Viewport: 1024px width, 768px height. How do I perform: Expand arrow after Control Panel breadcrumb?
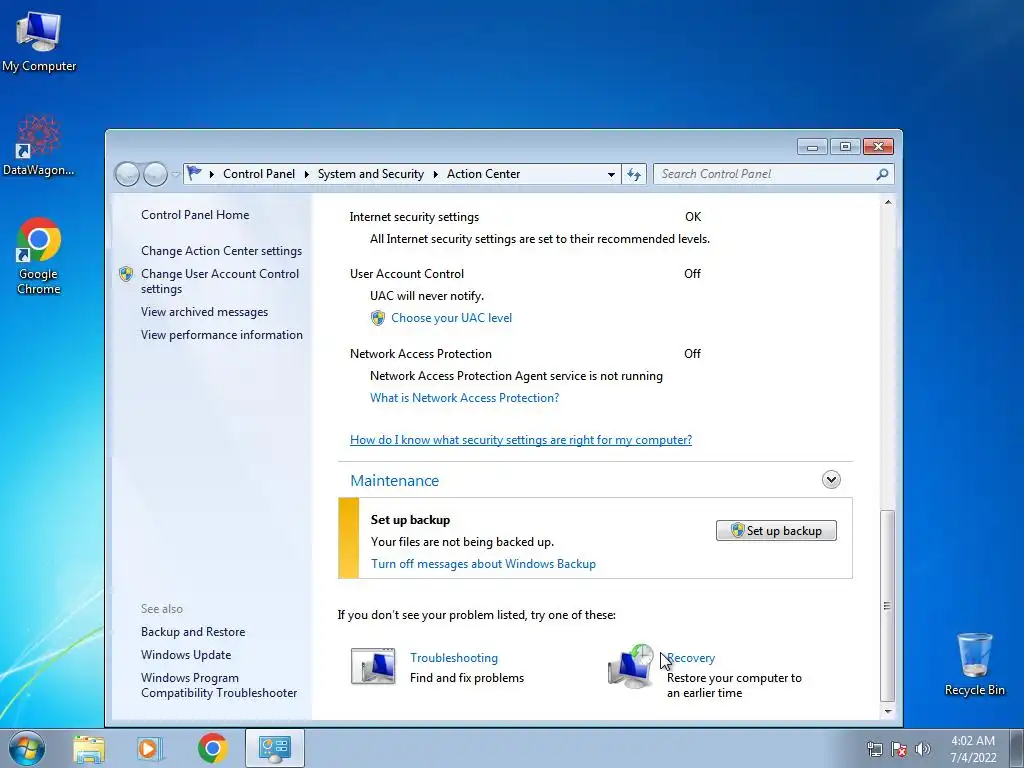click(x=306, y=174)
